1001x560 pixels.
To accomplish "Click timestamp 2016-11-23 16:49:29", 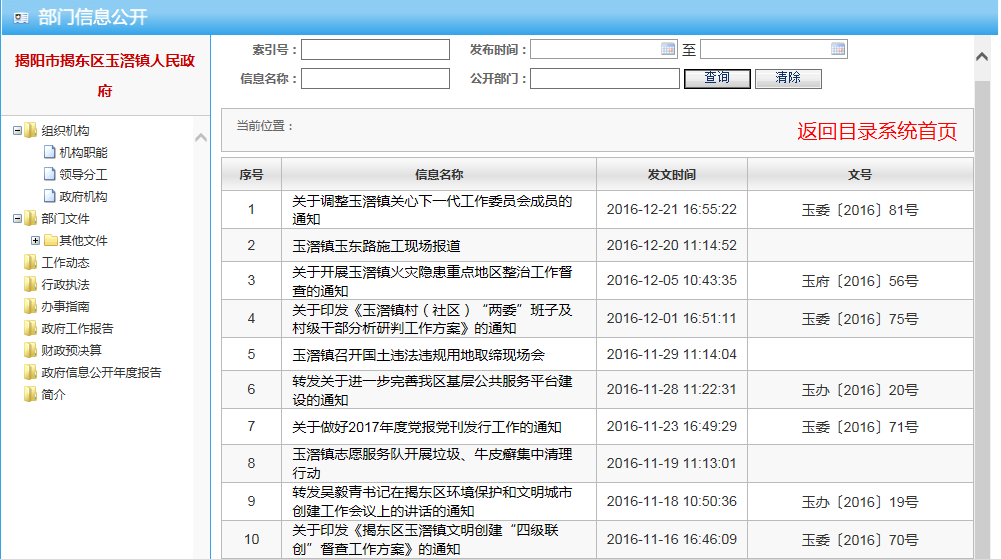I will point(672,427).
